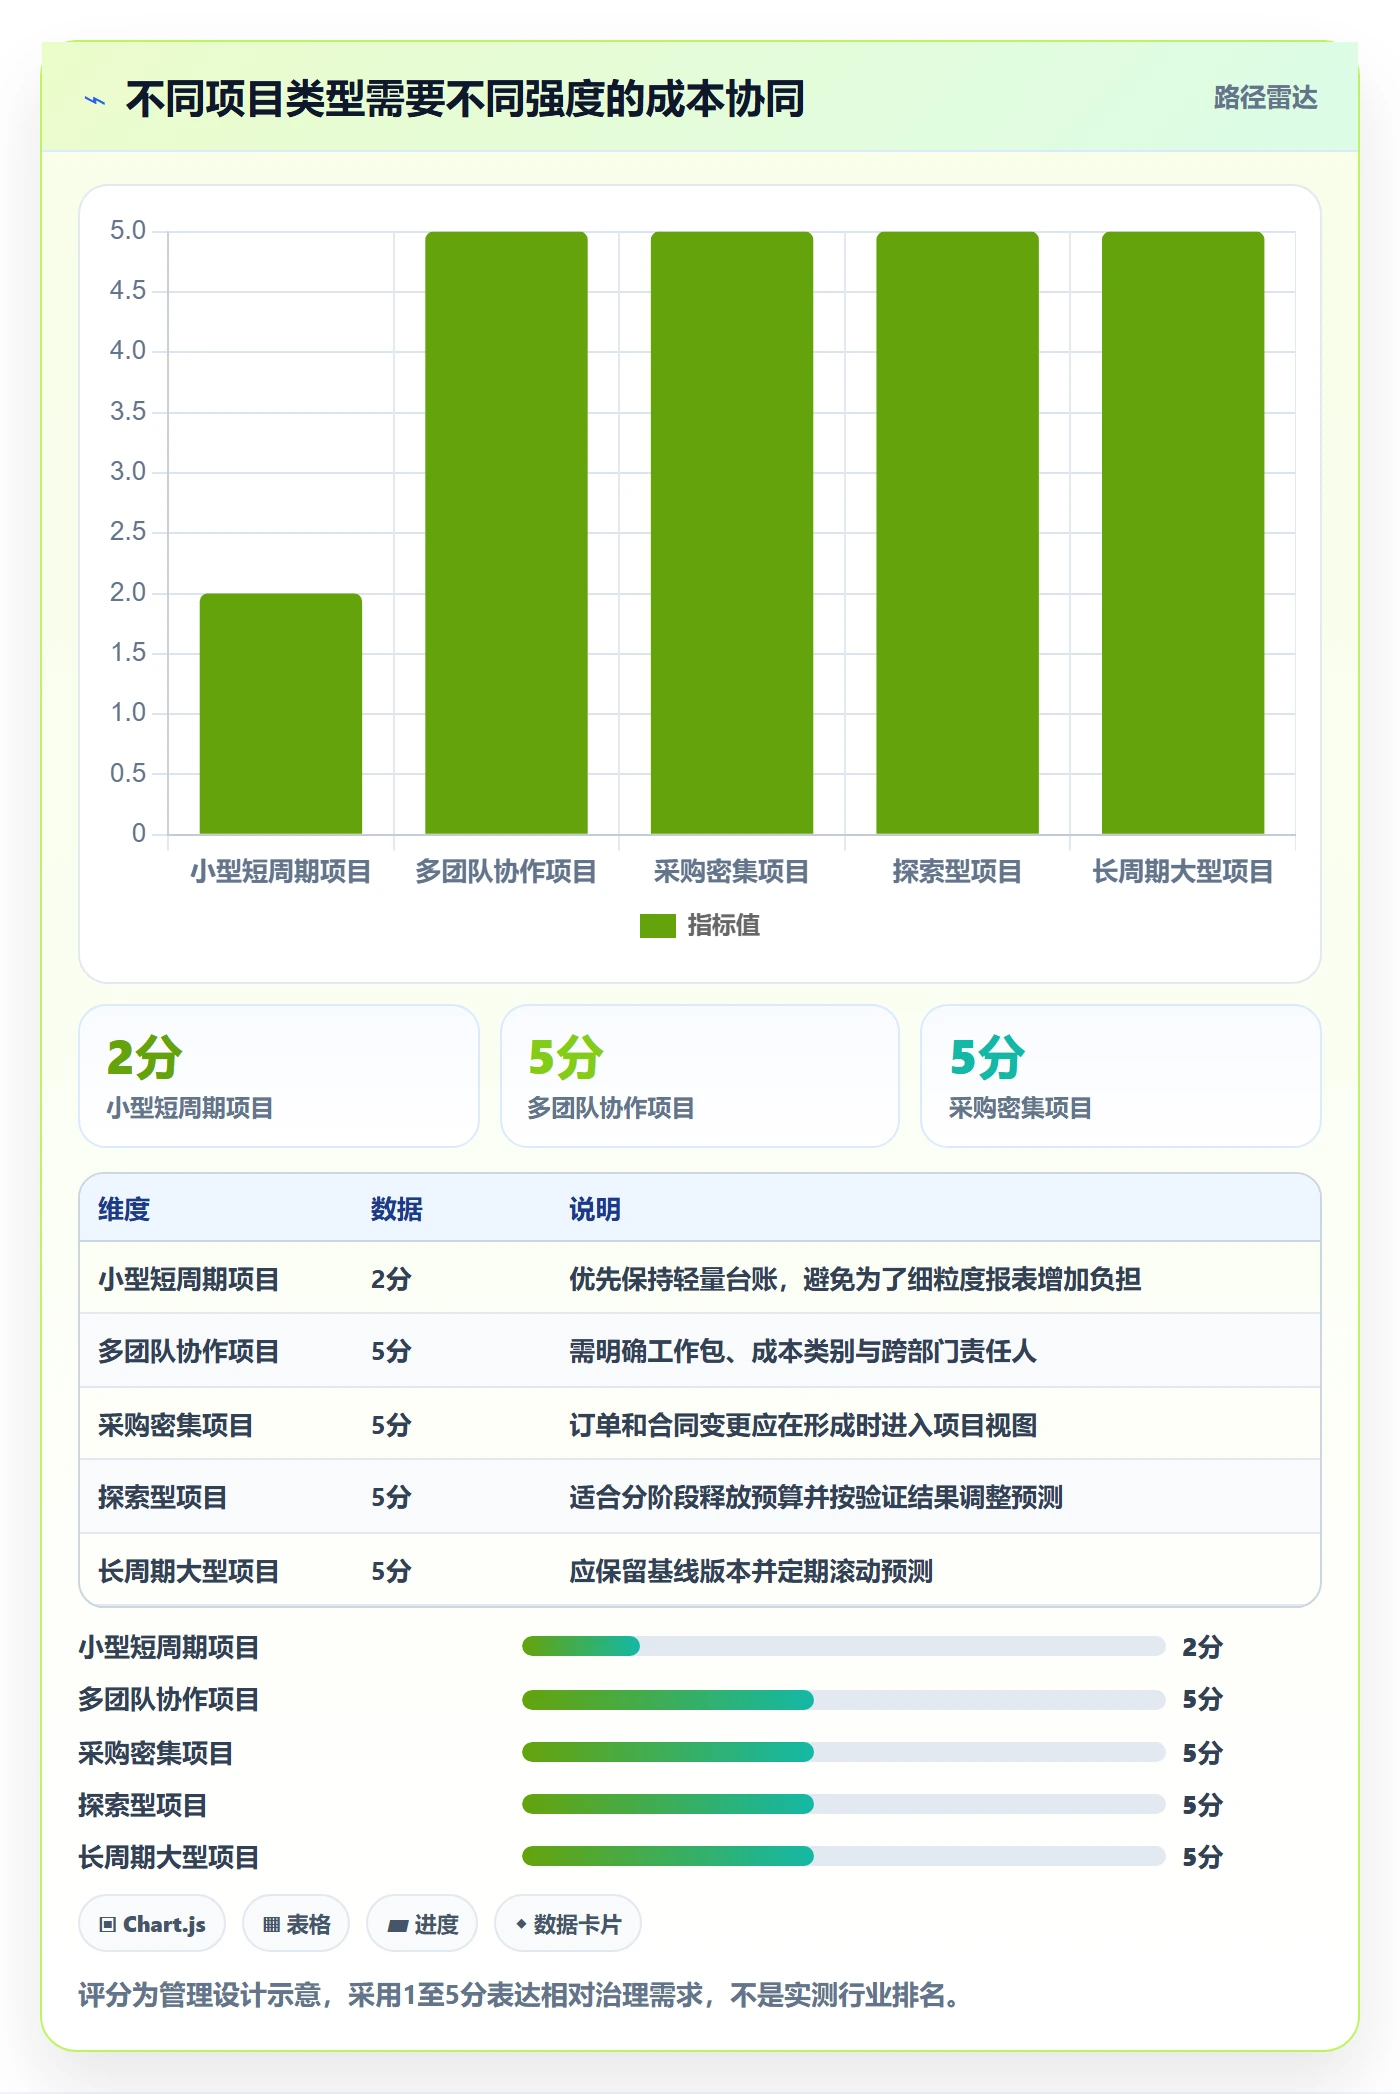Click the 指标值 legend label

click(723, 926)
